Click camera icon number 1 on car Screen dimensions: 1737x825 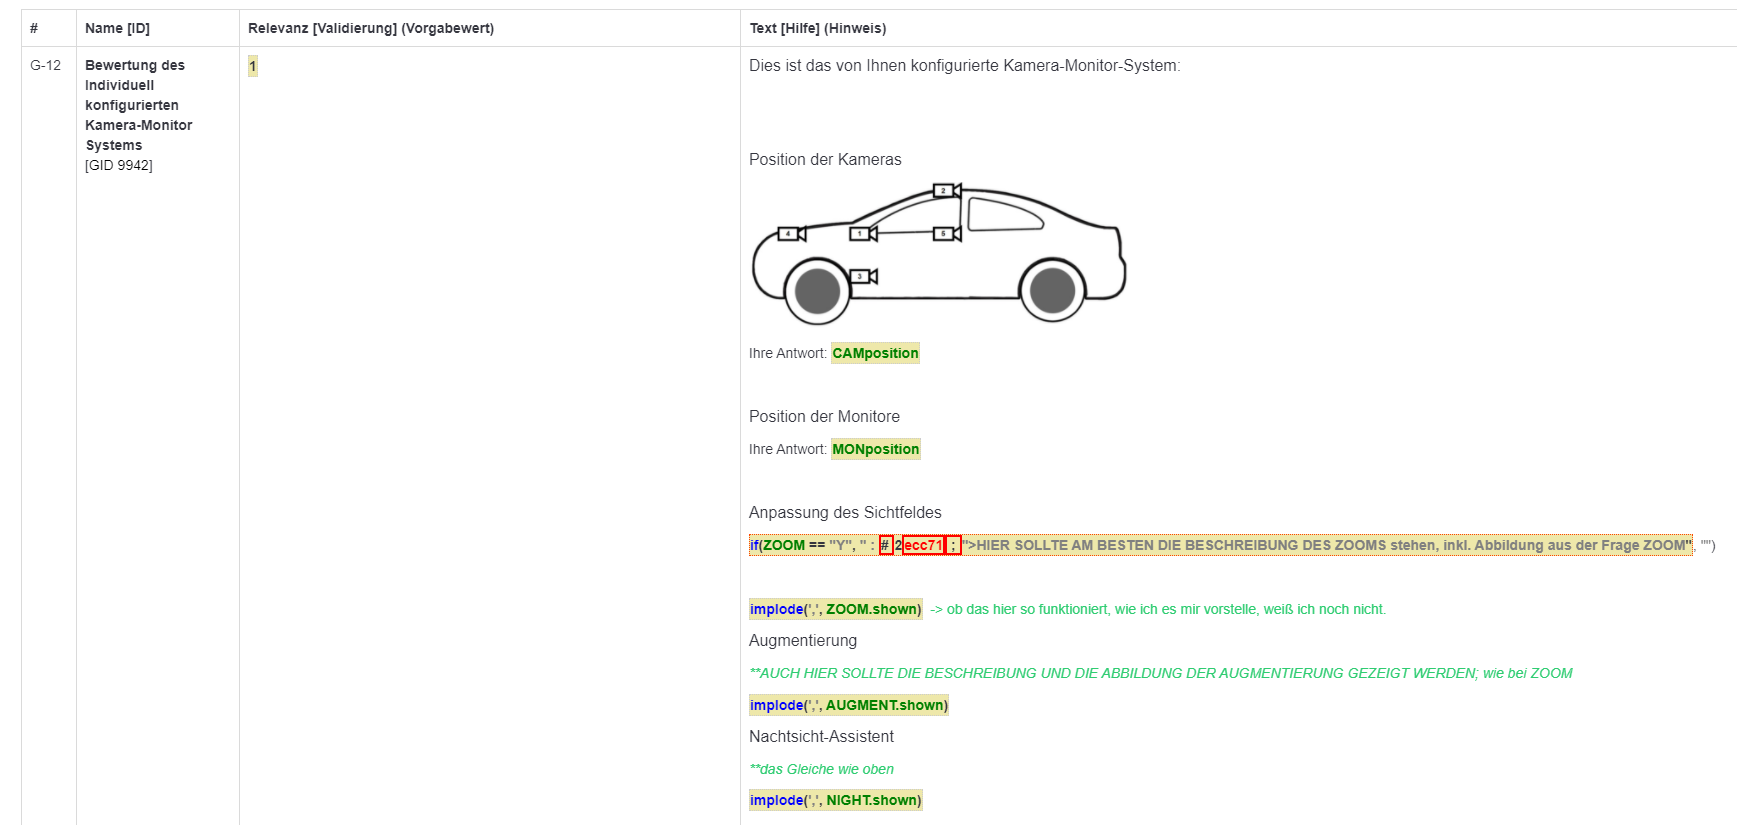(863, 234)
